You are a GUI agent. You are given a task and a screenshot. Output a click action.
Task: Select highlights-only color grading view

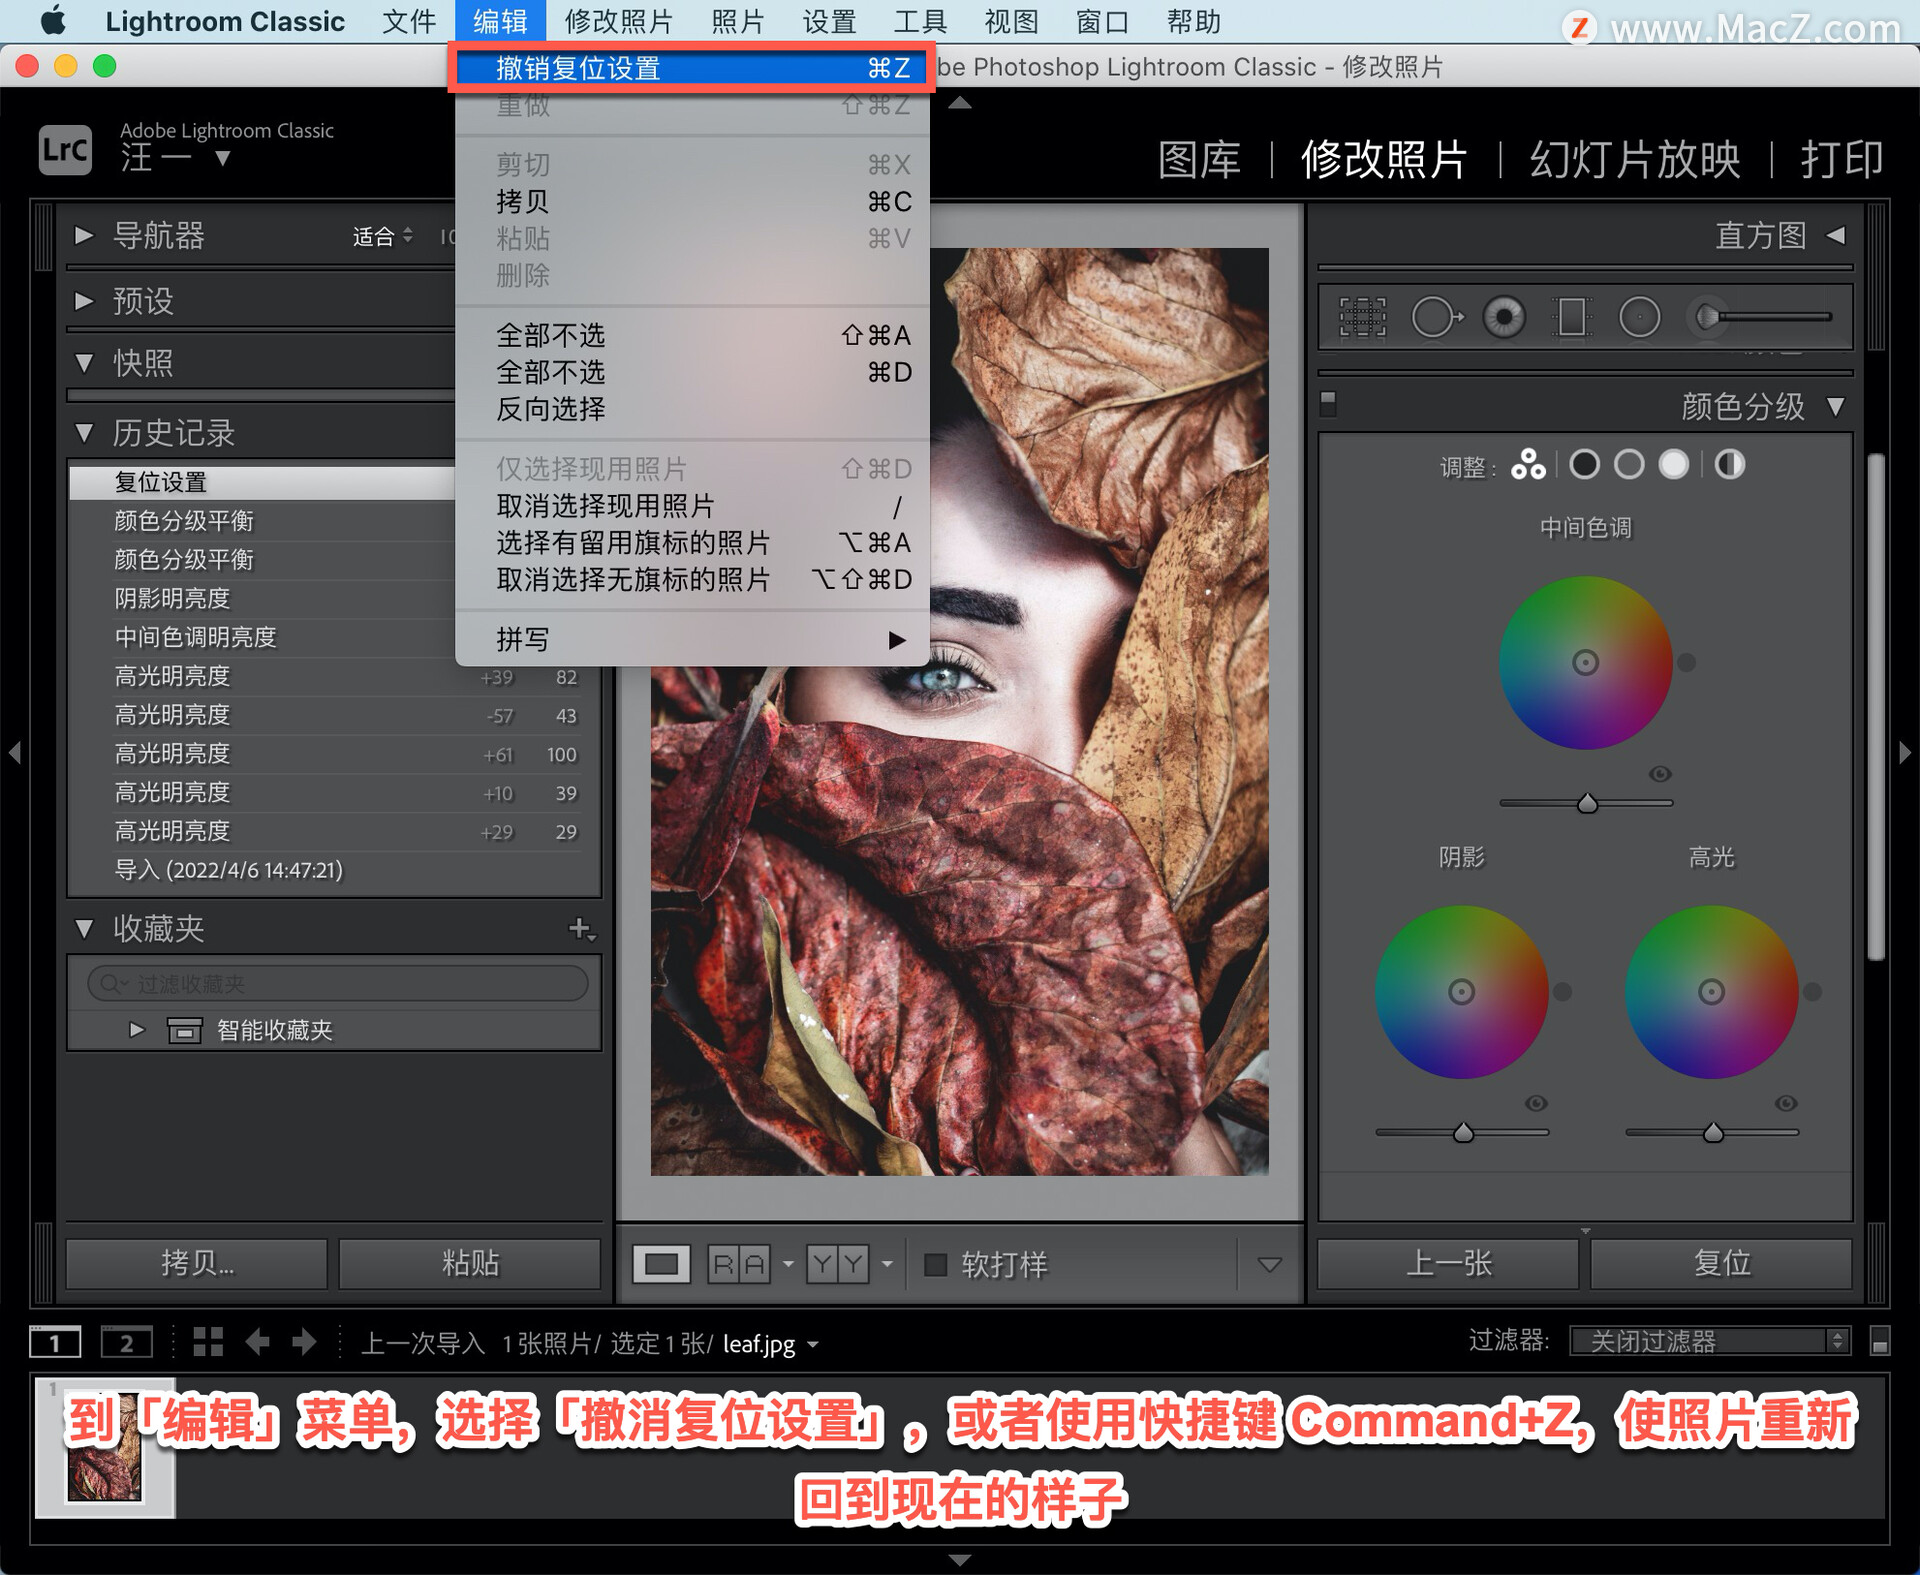click(1674, 465)
